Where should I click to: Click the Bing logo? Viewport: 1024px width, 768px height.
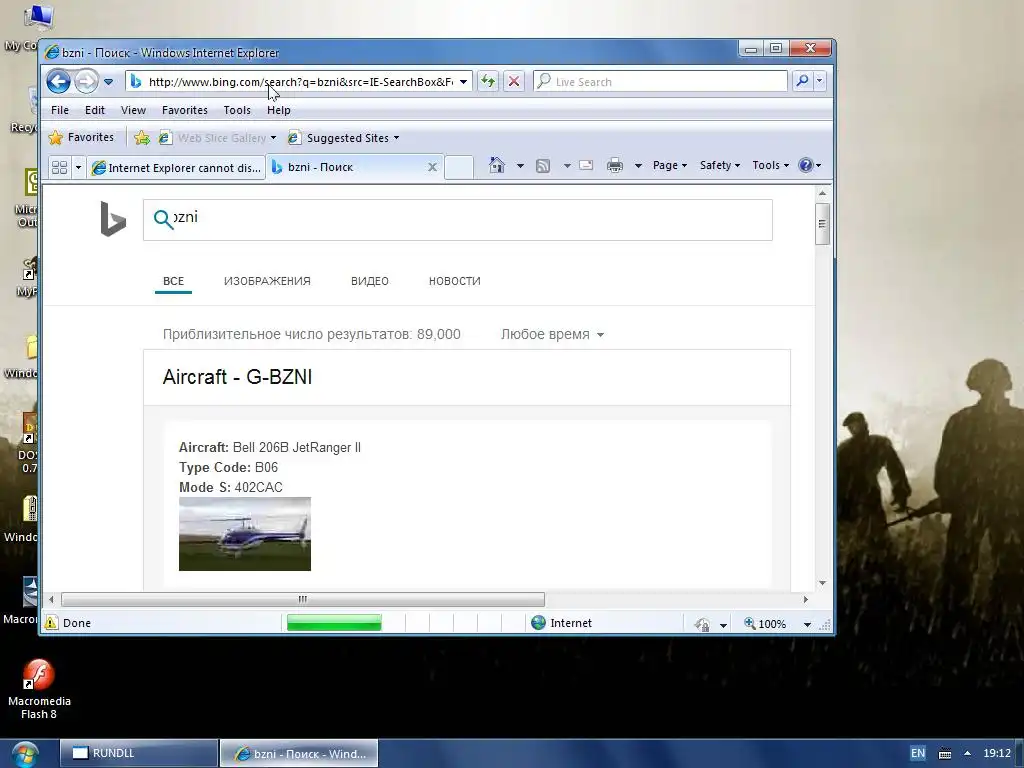112,219
